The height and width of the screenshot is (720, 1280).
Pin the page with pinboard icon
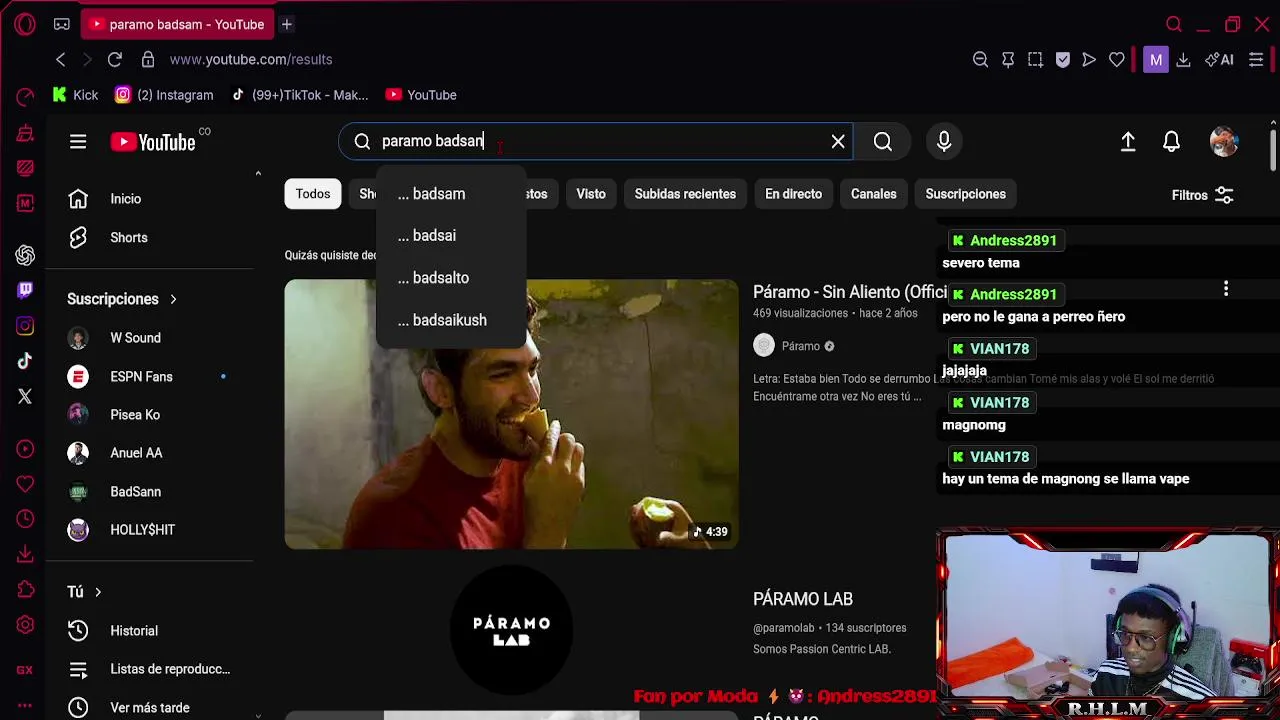click(x=1008, y=60)
